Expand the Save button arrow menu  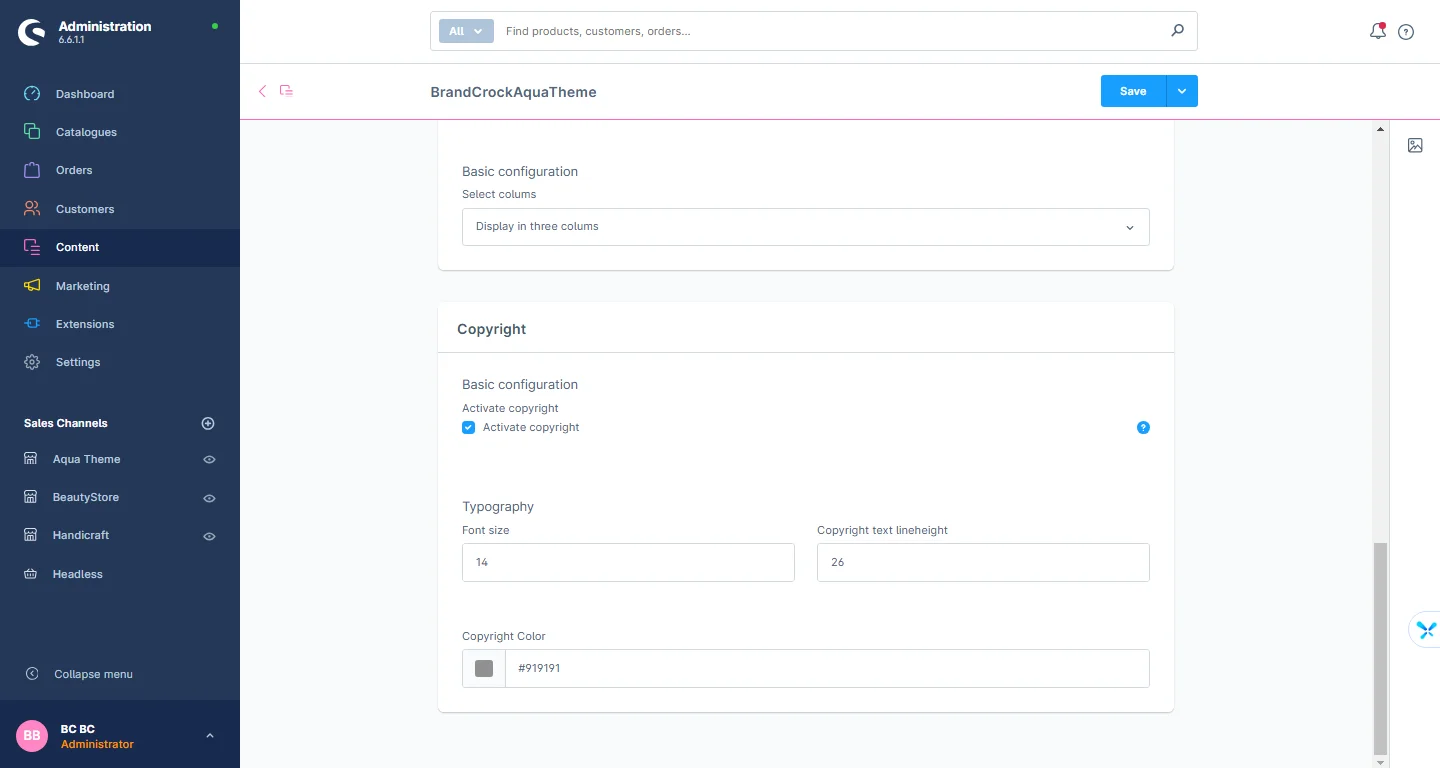coord(1182,91)
